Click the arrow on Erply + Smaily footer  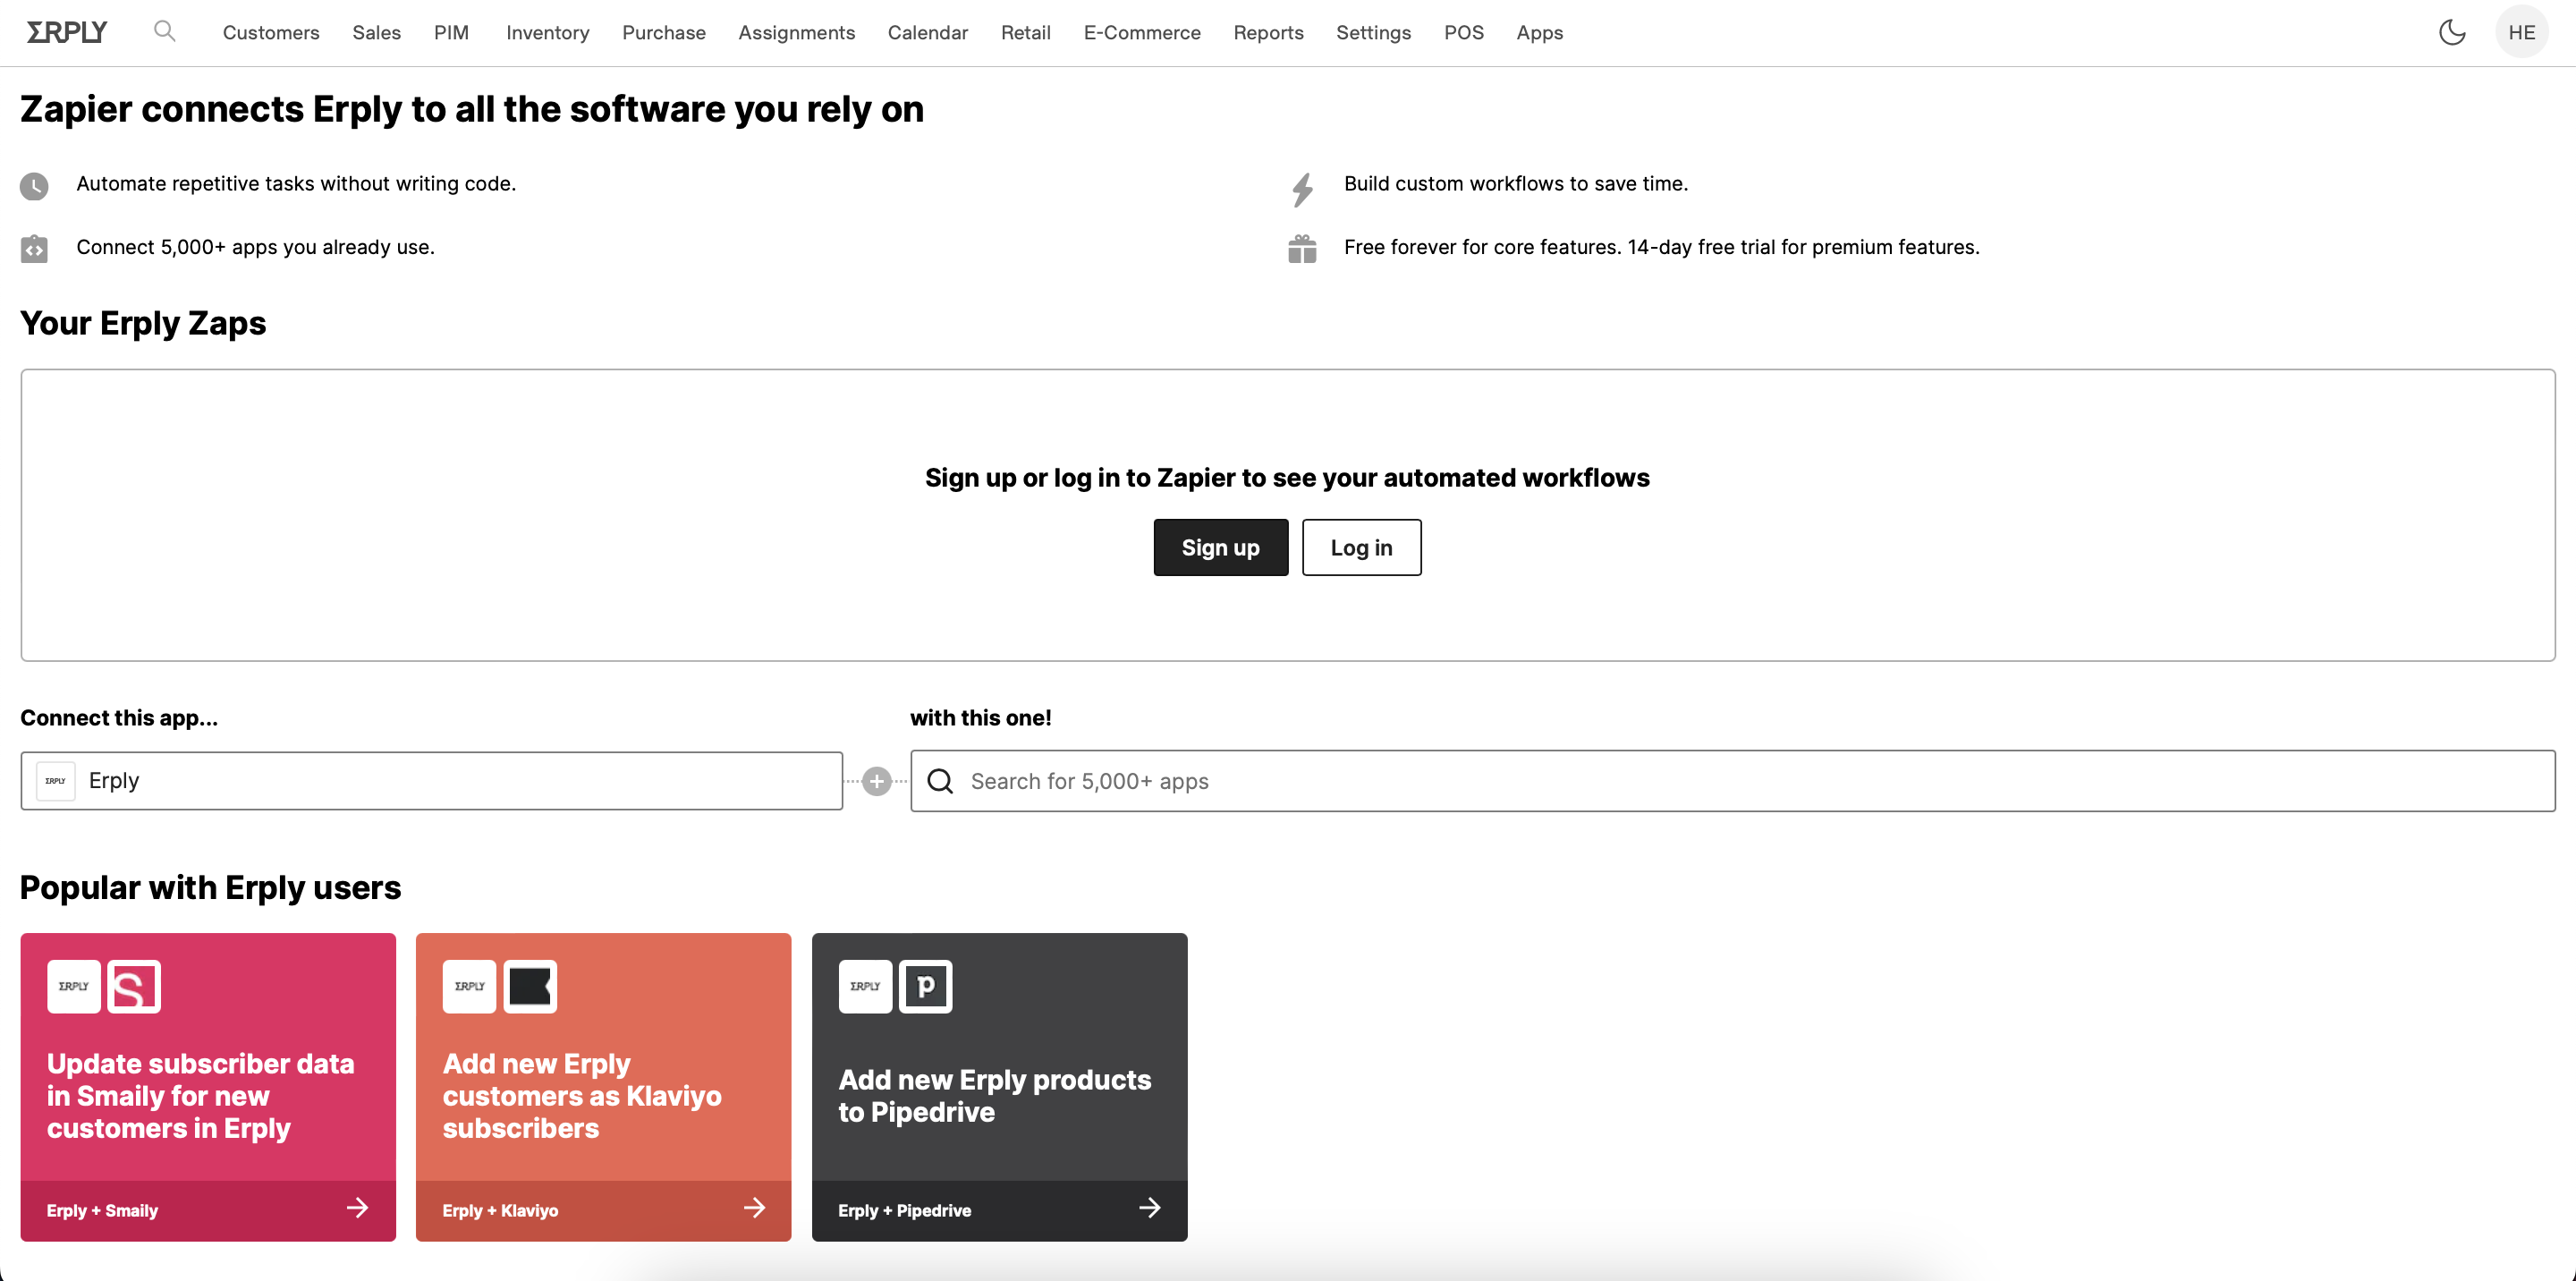click(357, 1208)
